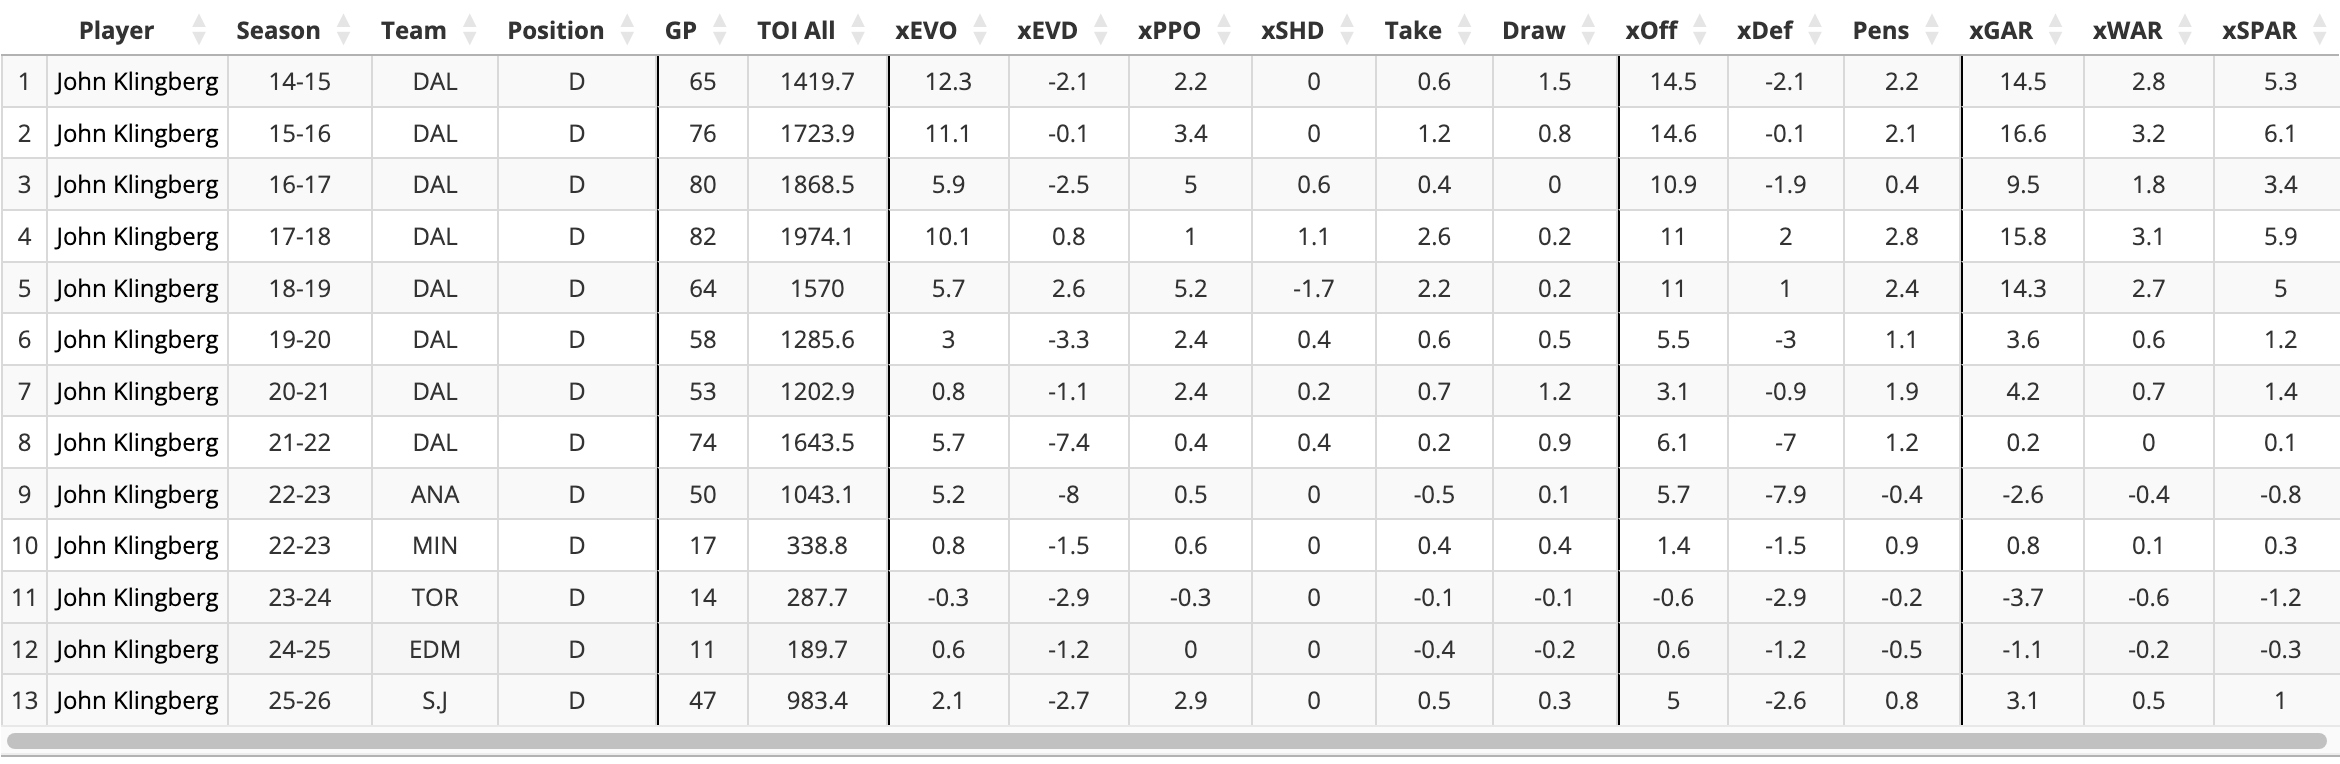Sort table by Take column header
The image size is (2340, 764).
click(x=1413, y=30)
